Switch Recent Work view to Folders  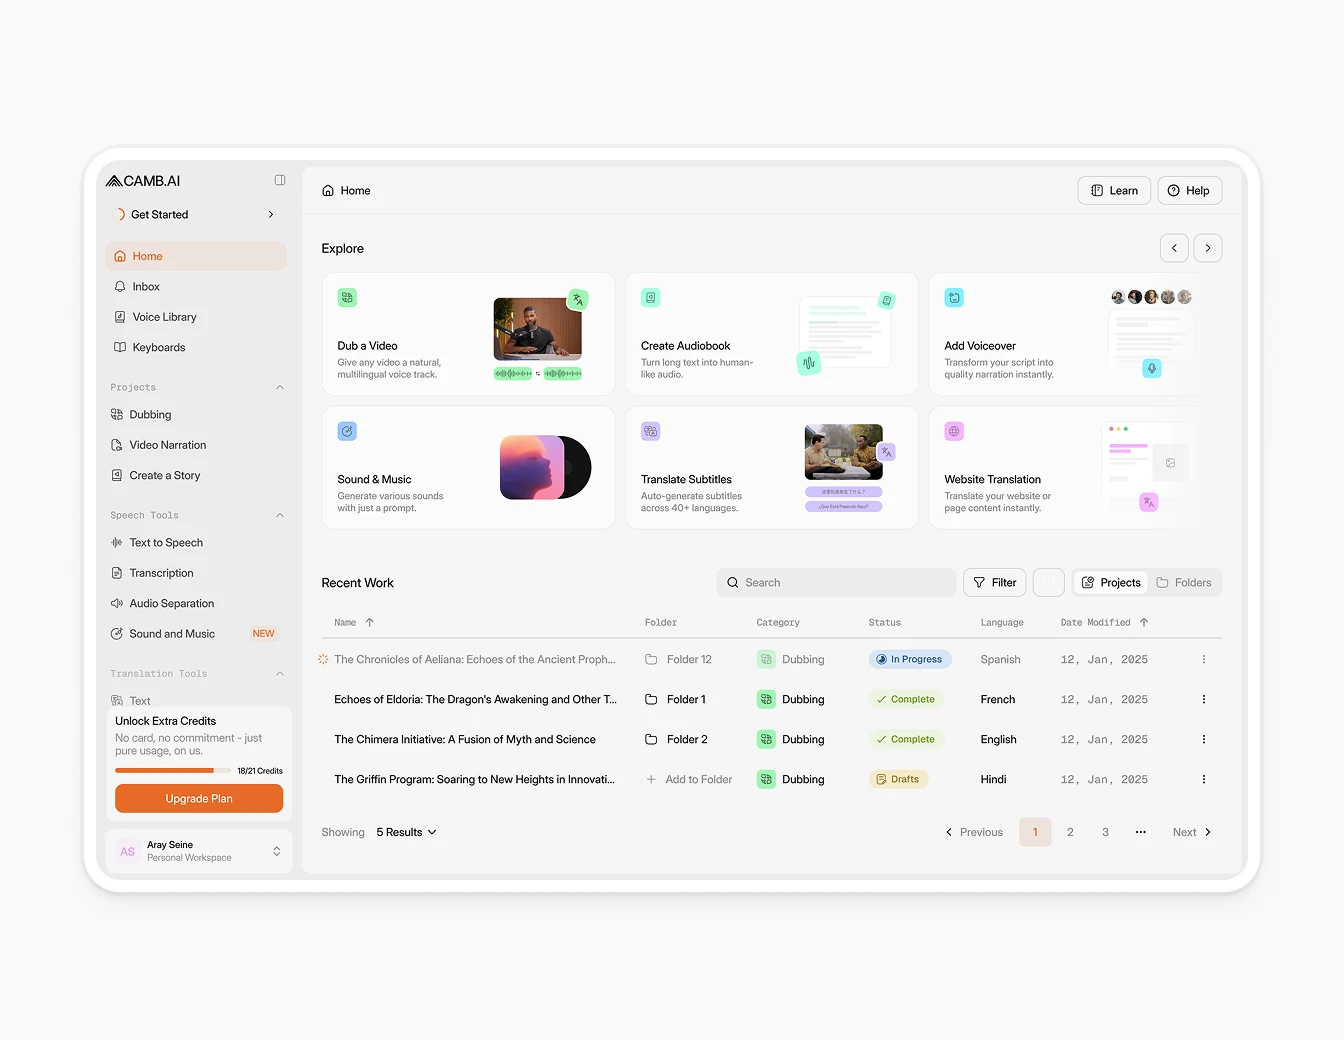(x=1184, y=583)
